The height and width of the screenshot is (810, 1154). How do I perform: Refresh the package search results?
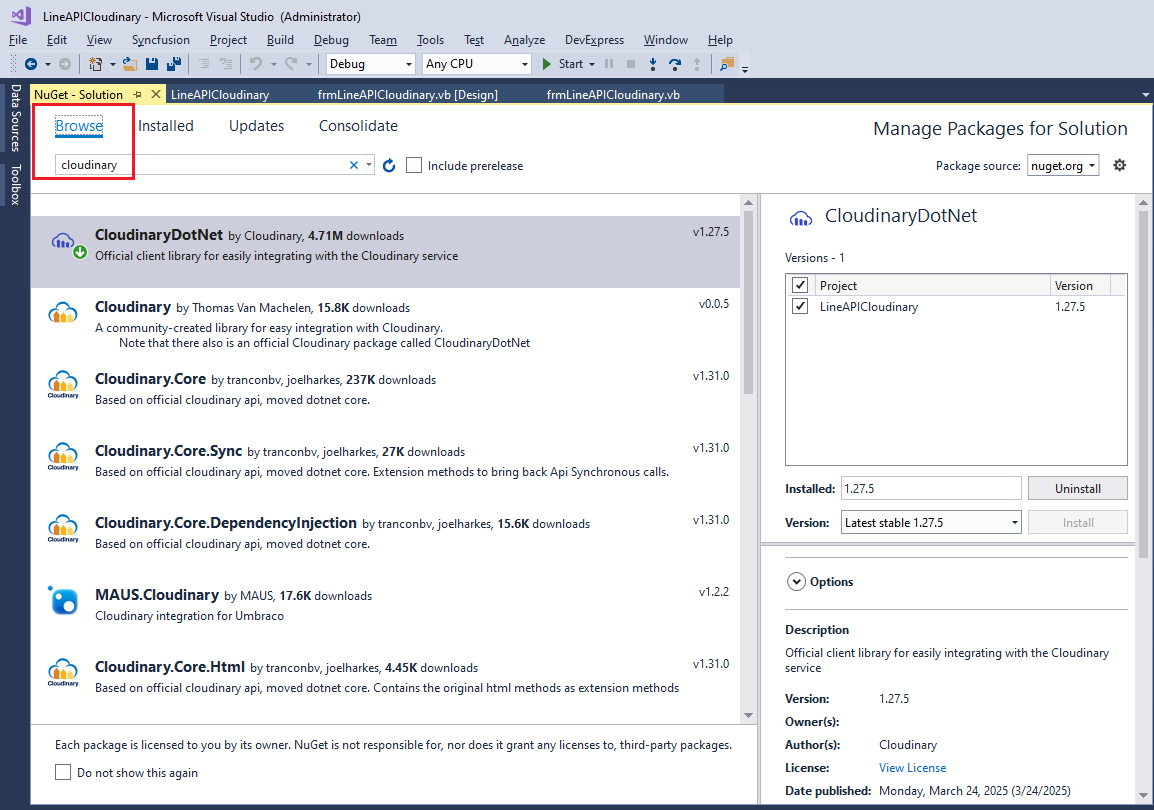pos(389,166)
